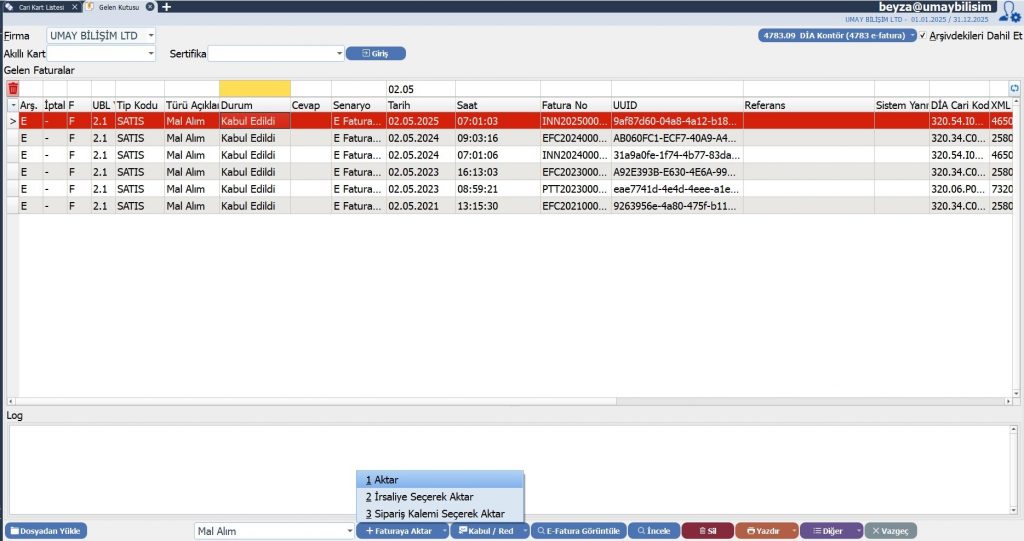Image resolution: width=1024 pixels, height=541 pixels.
Task: Switch to the Cari Kart Listesi tab
Action: point(40,7)
